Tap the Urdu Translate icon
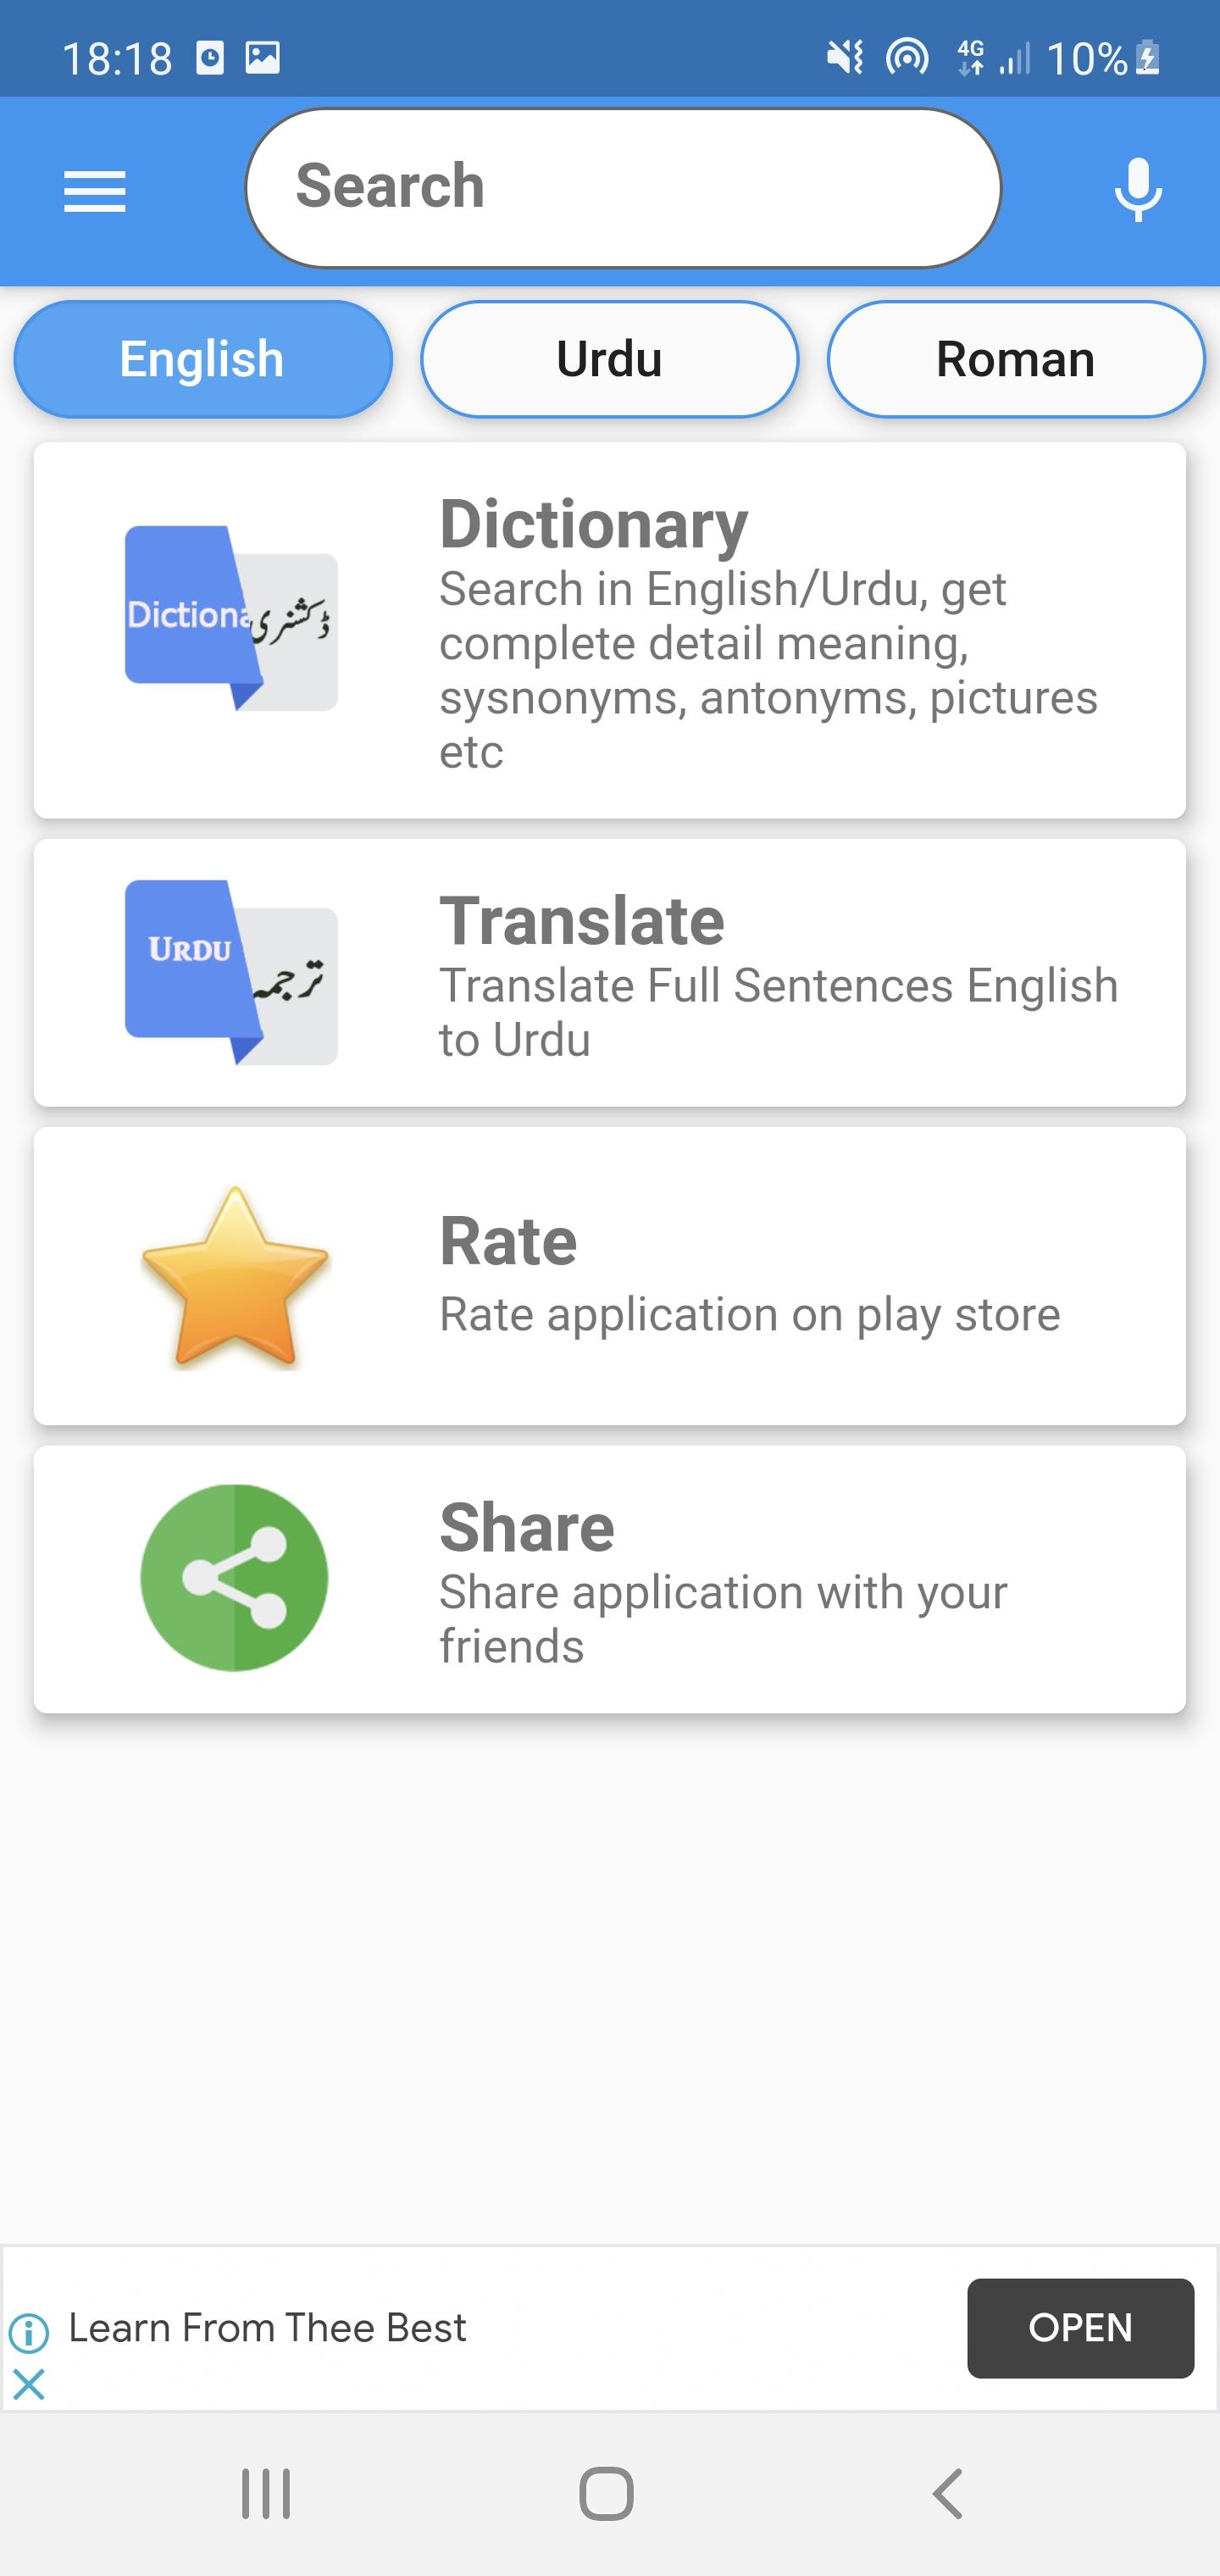 click(231, 972)
